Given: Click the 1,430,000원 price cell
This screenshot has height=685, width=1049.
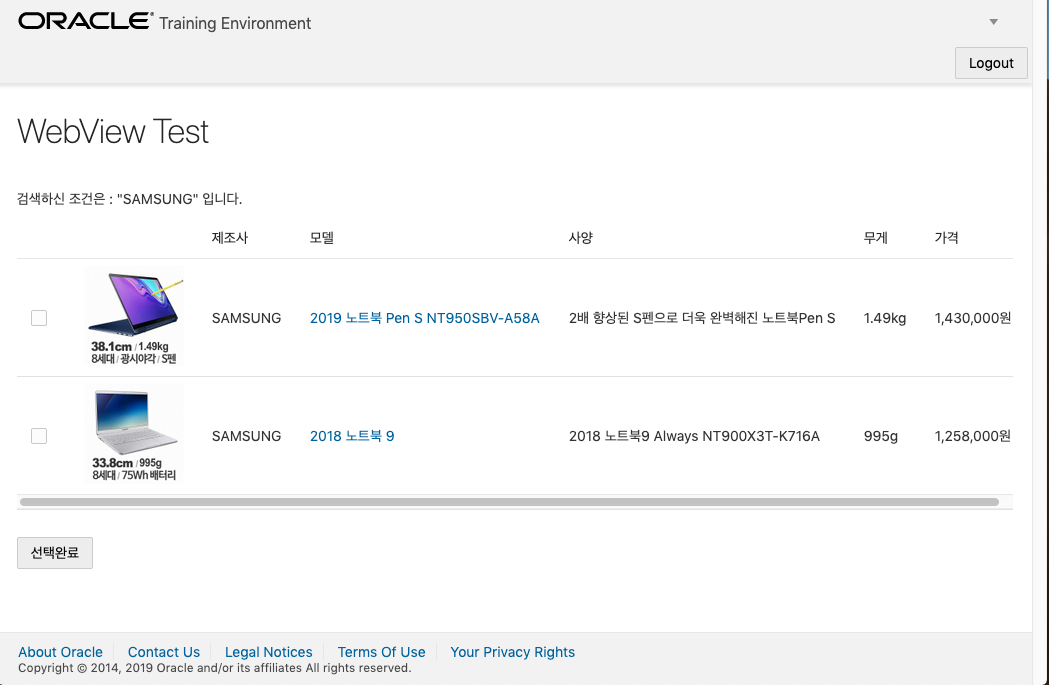Looking at the screenshot, I should 973,318.
